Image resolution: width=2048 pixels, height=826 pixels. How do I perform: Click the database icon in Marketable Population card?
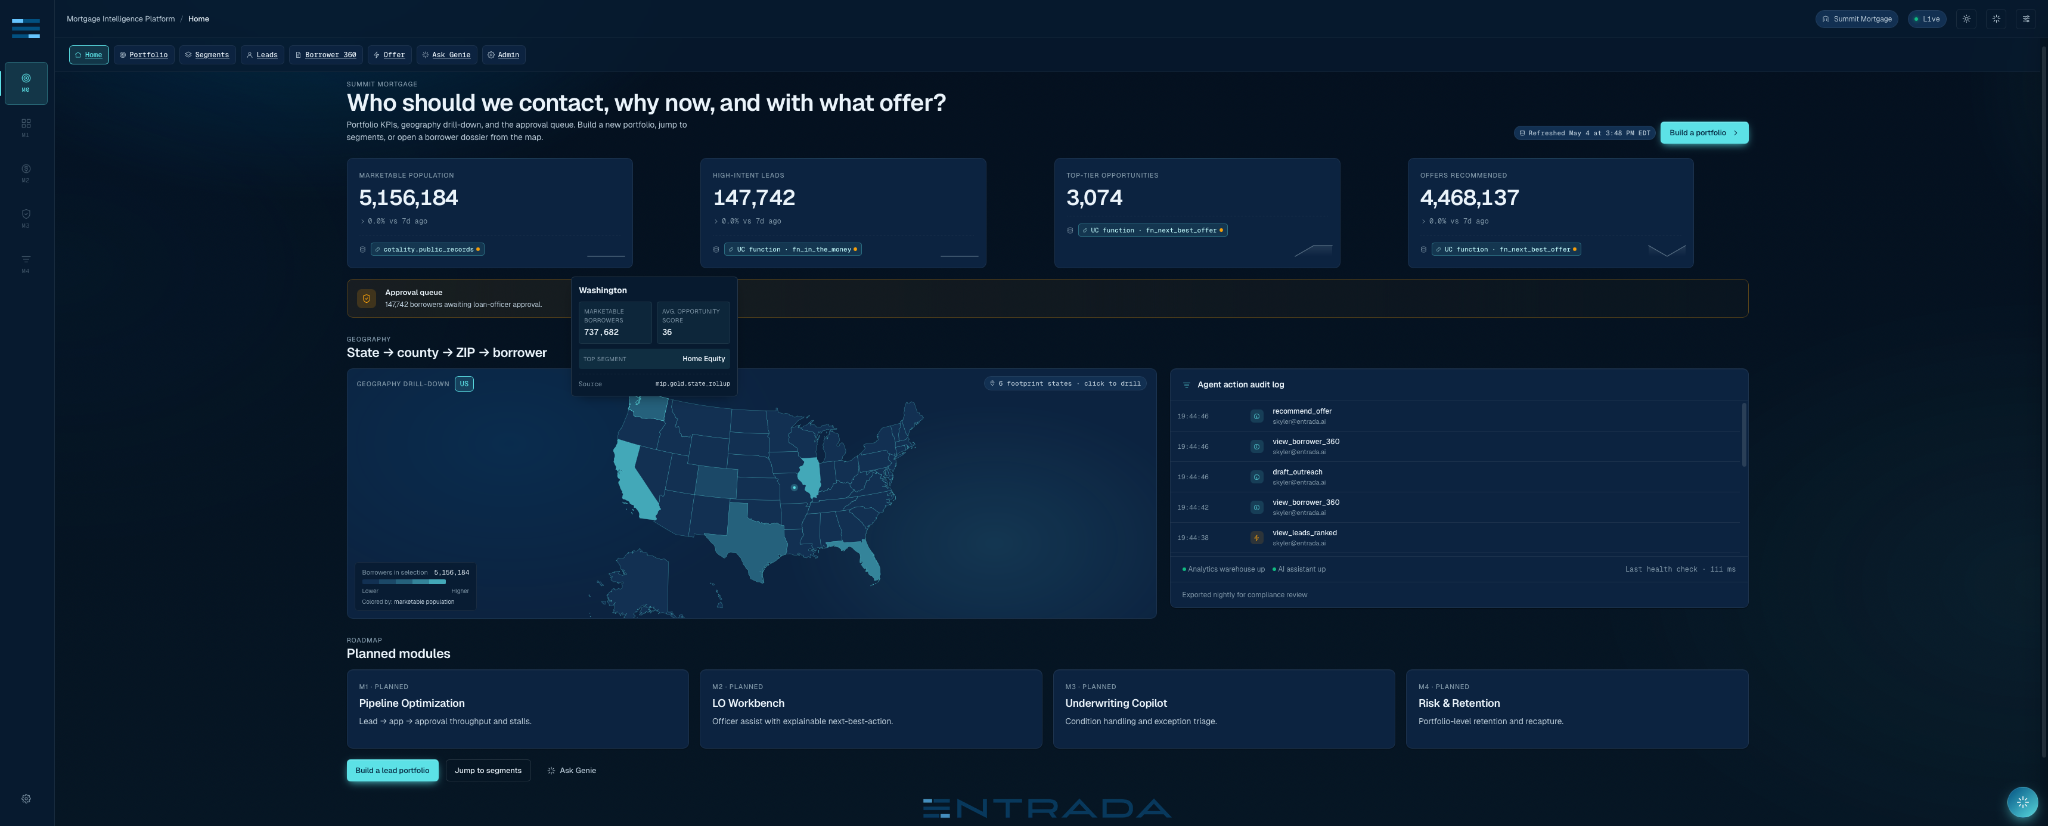click(362, 249)
